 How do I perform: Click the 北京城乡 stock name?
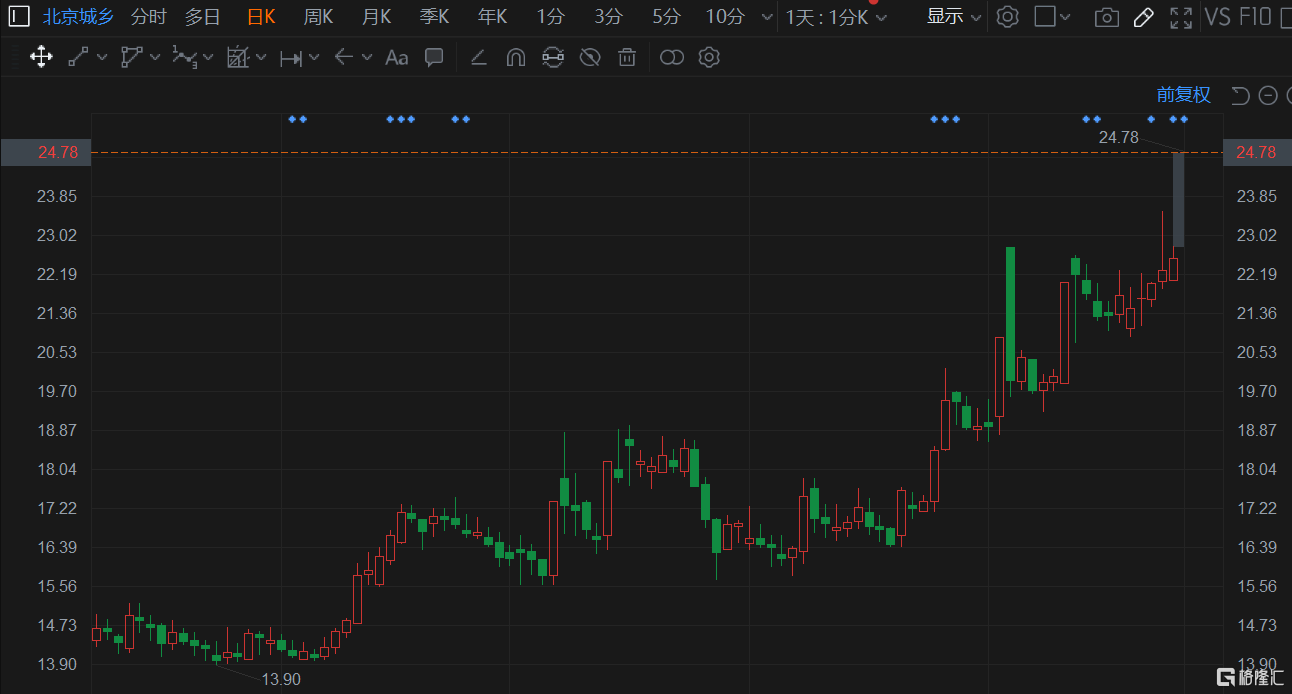pos(78,17)
